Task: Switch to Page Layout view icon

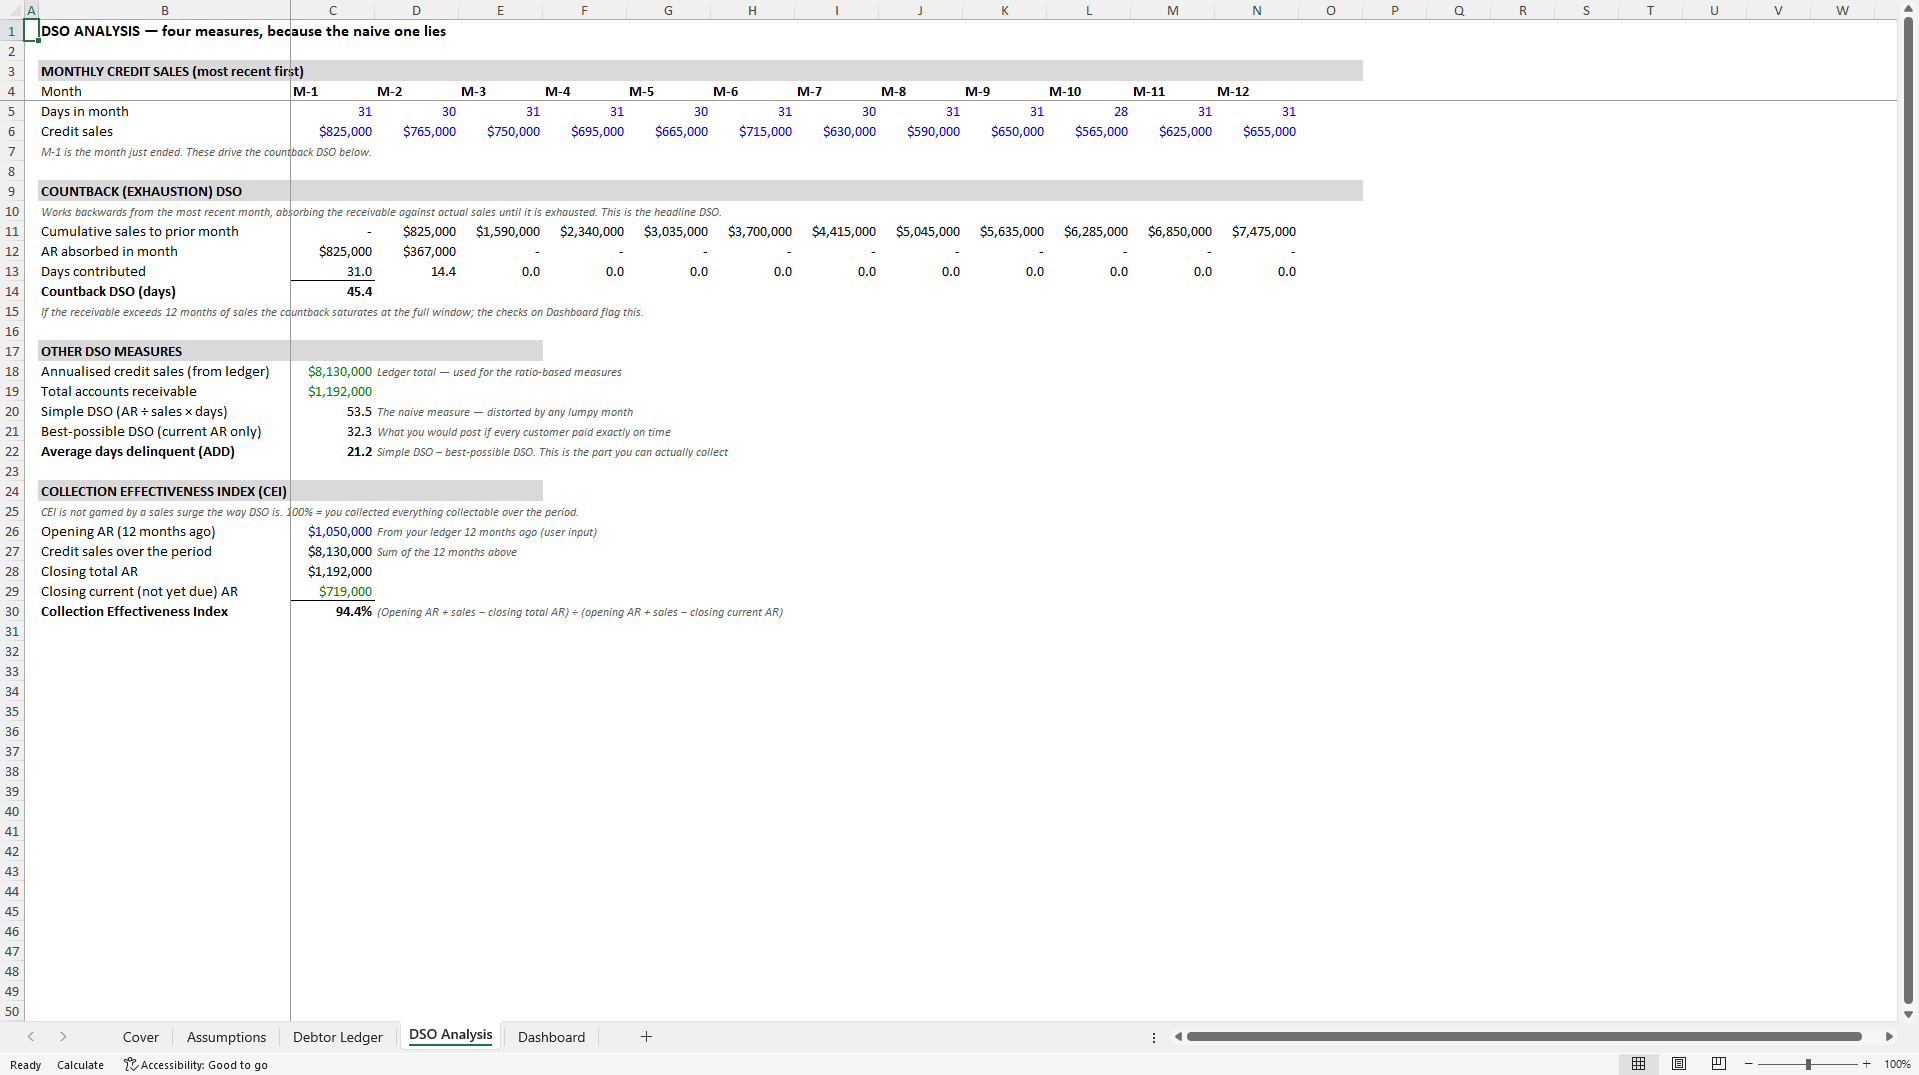Action: (1679, 1064)
